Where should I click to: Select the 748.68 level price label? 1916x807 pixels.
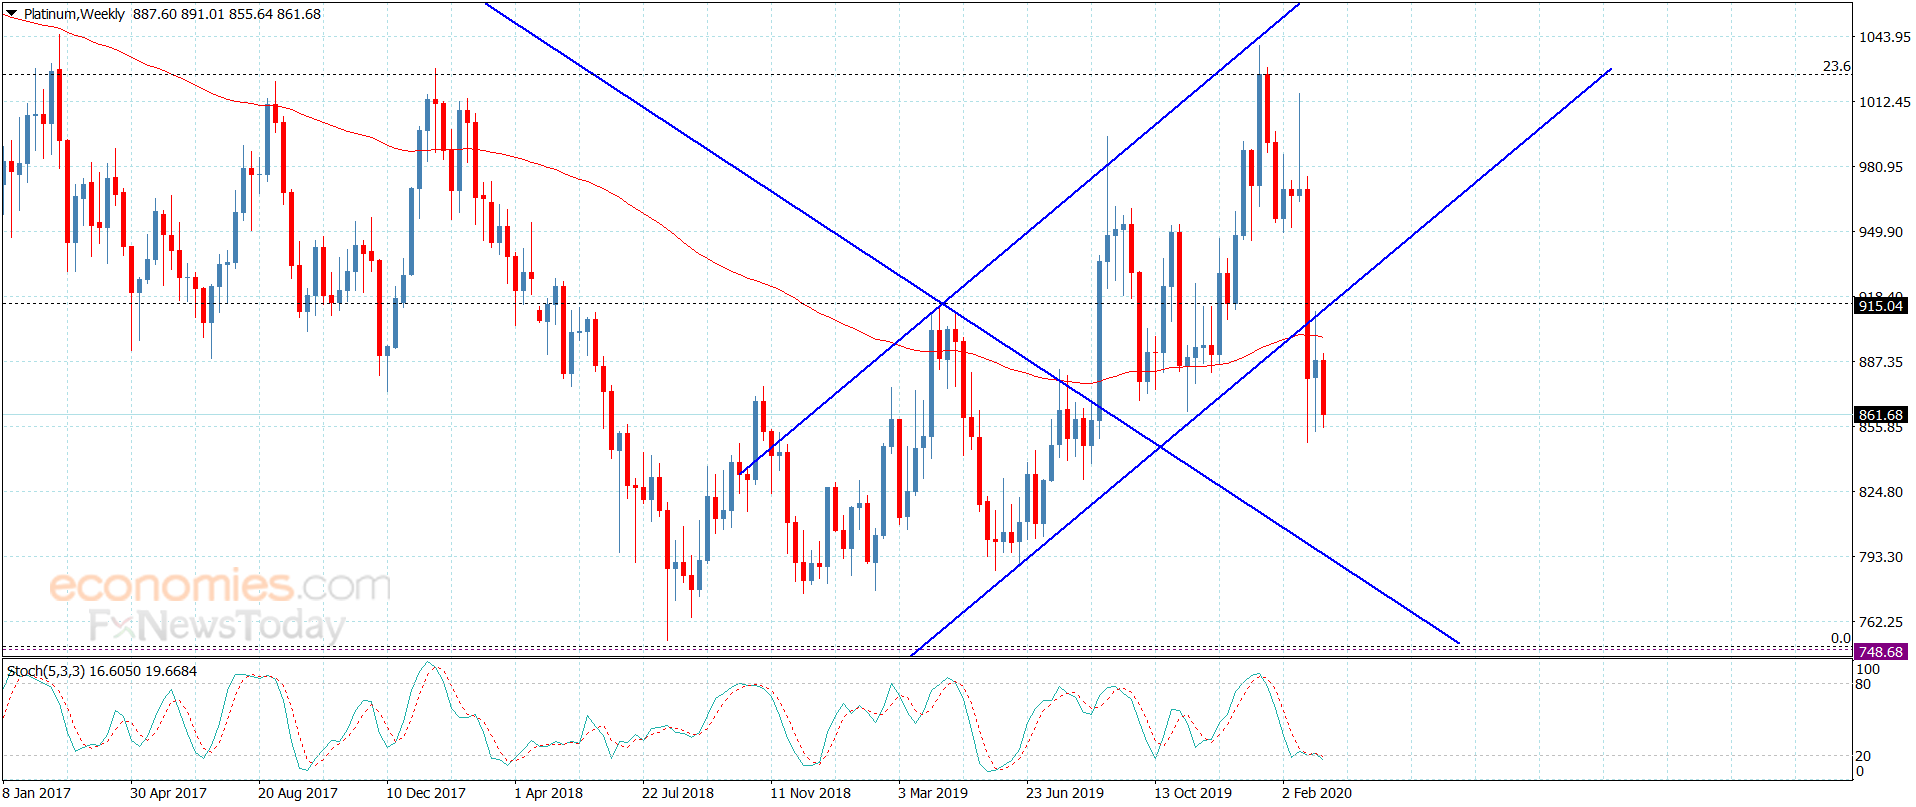(x=1880, y=652)
